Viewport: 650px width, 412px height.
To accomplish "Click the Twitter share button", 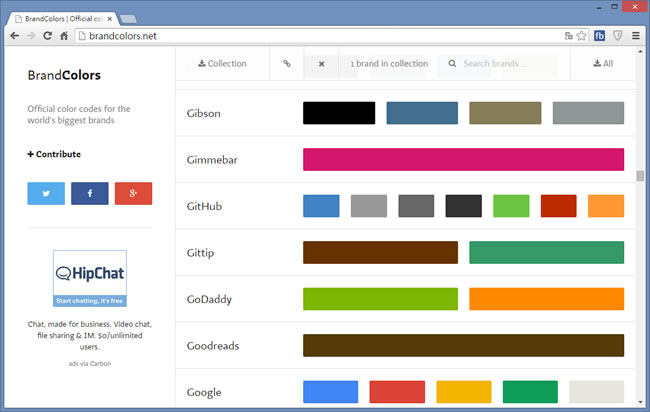I will [46, 193].
